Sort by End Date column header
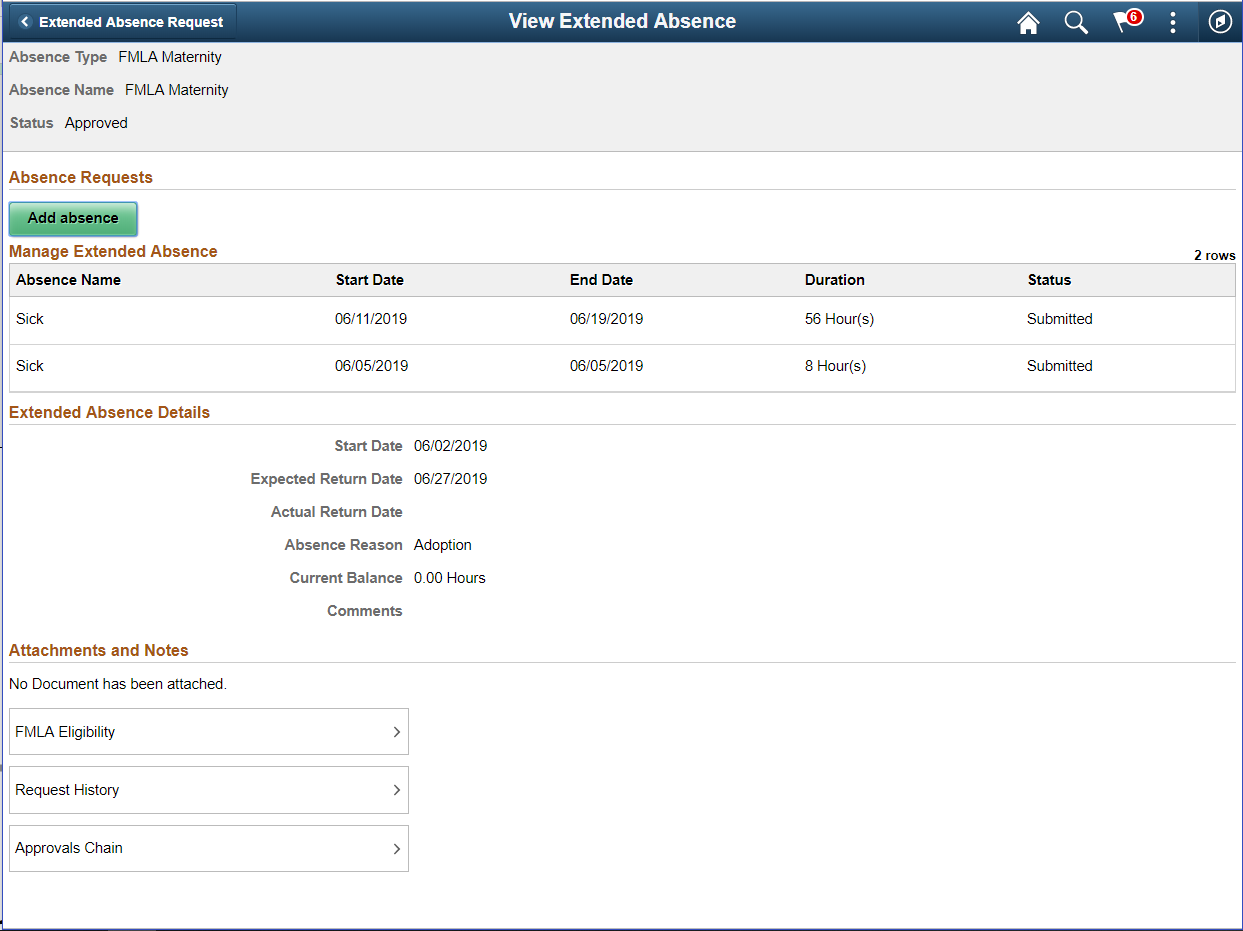This screenshot has height=931, width=1243. (602, 280)
